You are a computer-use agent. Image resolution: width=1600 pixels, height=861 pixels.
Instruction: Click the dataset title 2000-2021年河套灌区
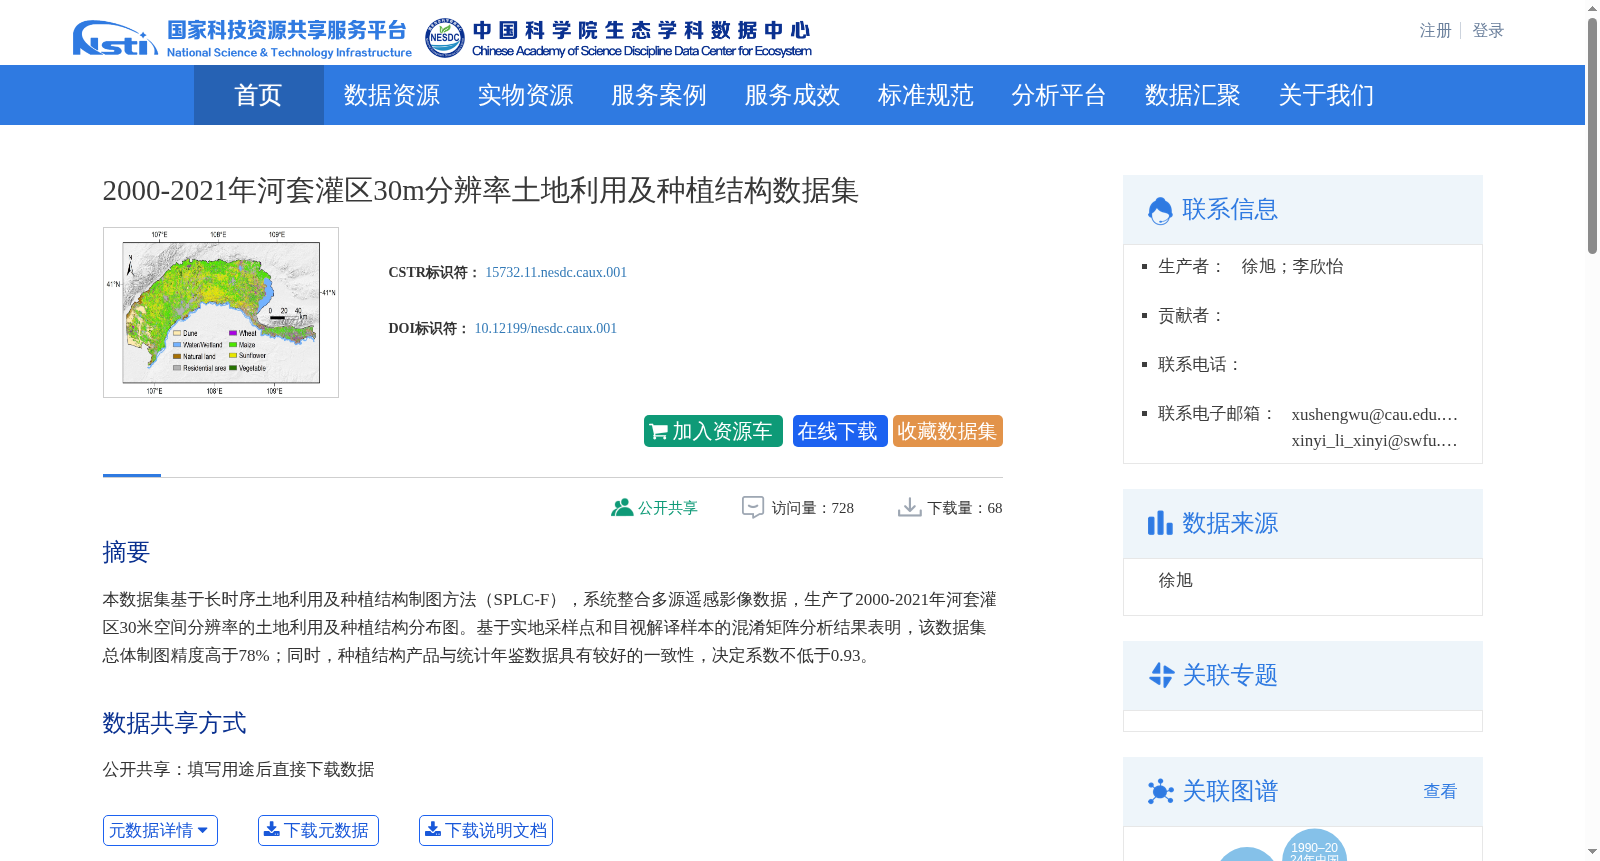click(x=480, y=191)
